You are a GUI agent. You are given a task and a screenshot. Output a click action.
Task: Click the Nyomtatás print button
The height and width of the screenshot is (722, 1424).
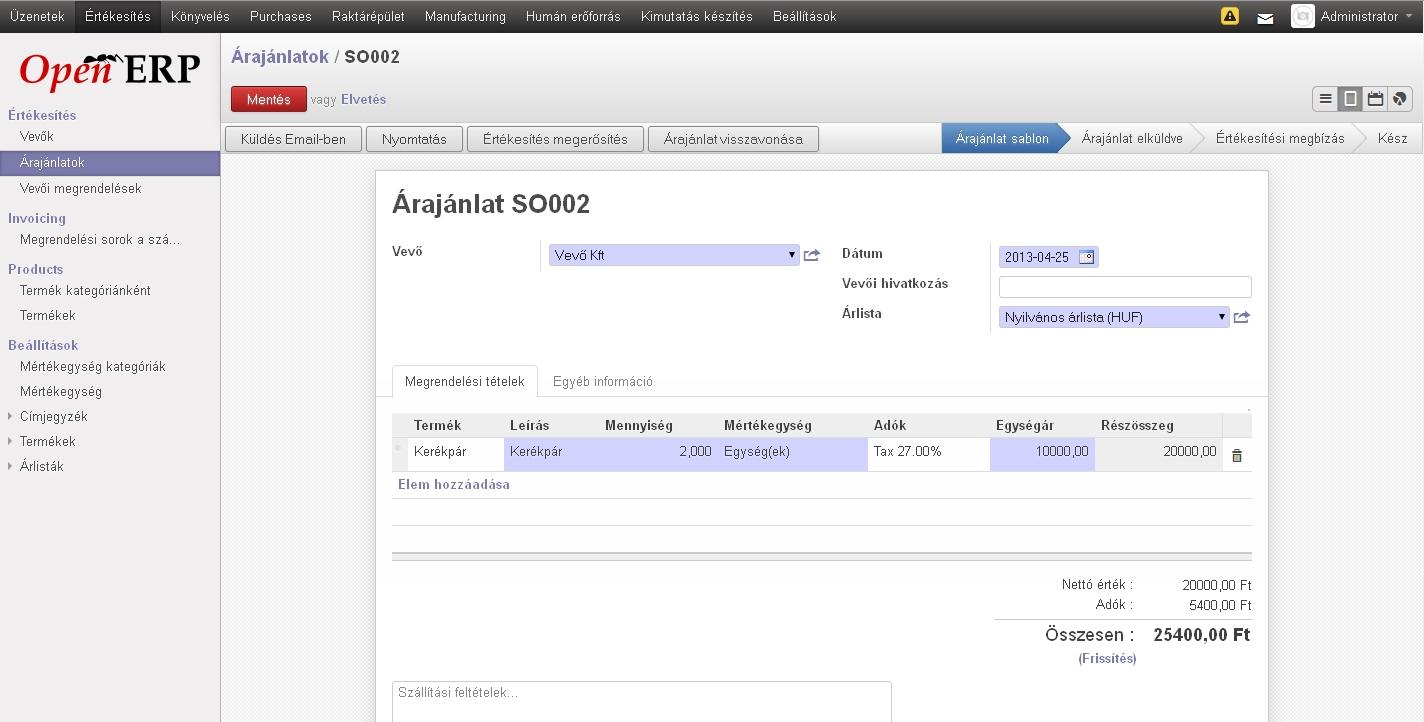click(x=414, y=139)
